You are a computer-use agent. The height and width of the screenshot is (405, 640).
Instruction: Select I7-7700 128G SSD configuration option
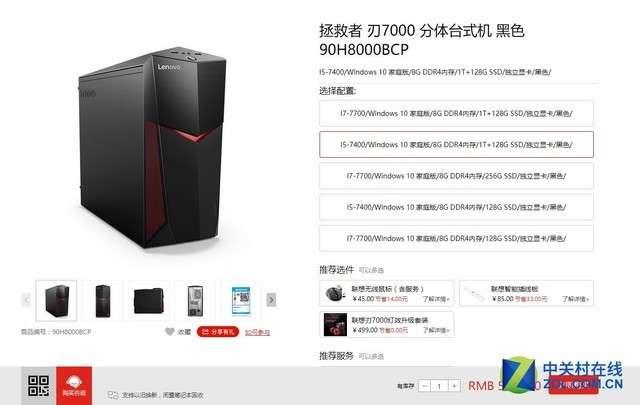[x=456, y=238]
